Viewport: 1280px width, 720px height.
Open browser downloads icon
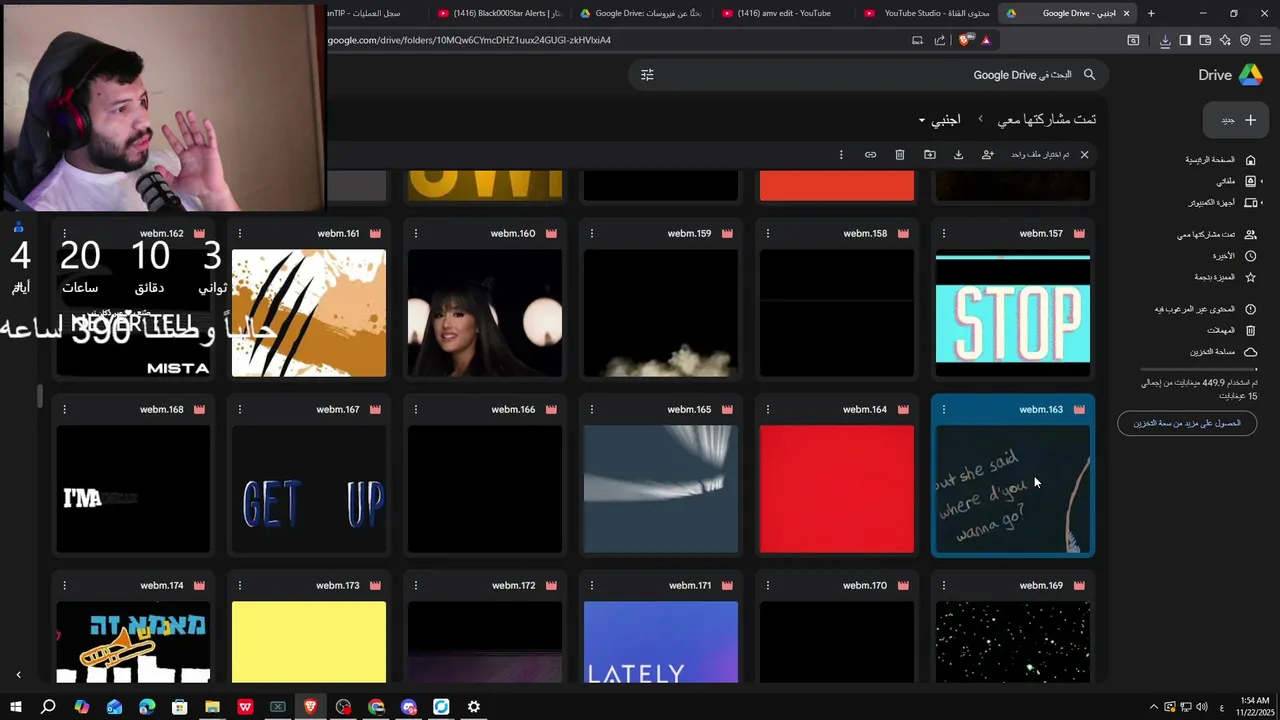[x=1165, y=40]
